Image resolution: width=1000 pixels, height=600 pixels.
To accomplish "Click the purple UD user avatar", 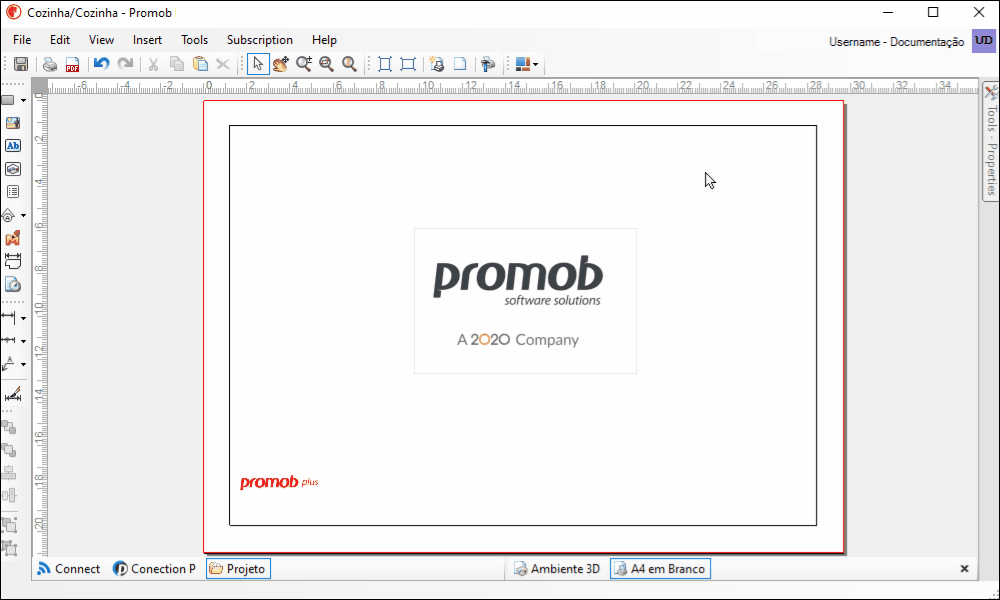I will [x=984, y=41].
